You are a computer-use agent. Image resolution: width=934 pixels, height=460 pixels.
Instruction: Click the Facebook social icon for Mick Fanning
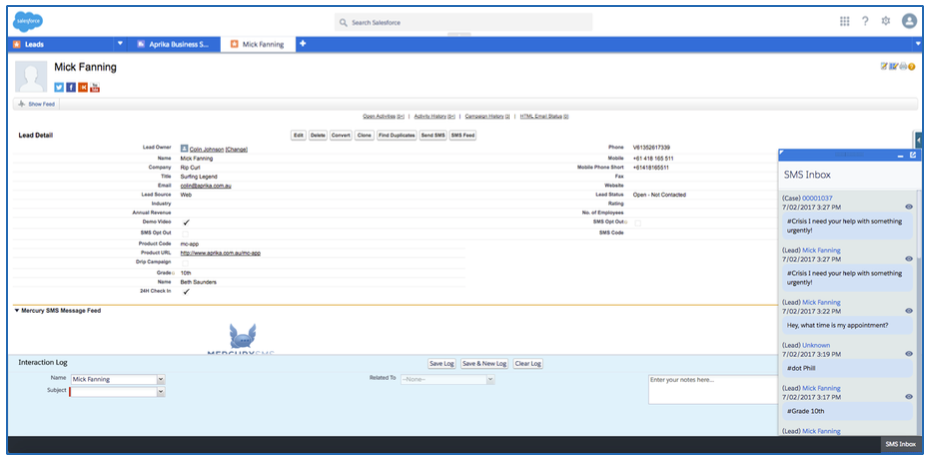[71, 88]
